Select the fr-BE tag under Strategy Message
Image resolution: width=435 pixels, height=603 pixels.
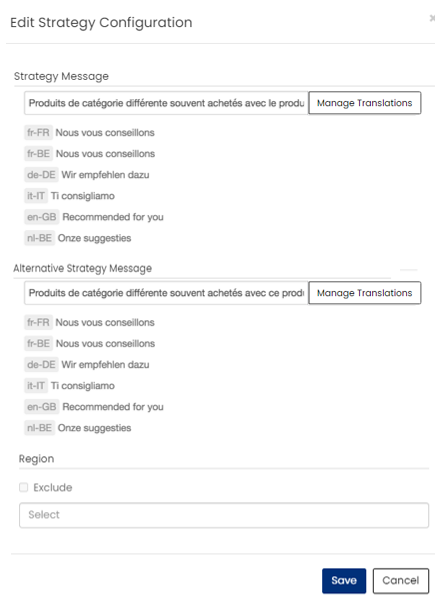point(38,154)
